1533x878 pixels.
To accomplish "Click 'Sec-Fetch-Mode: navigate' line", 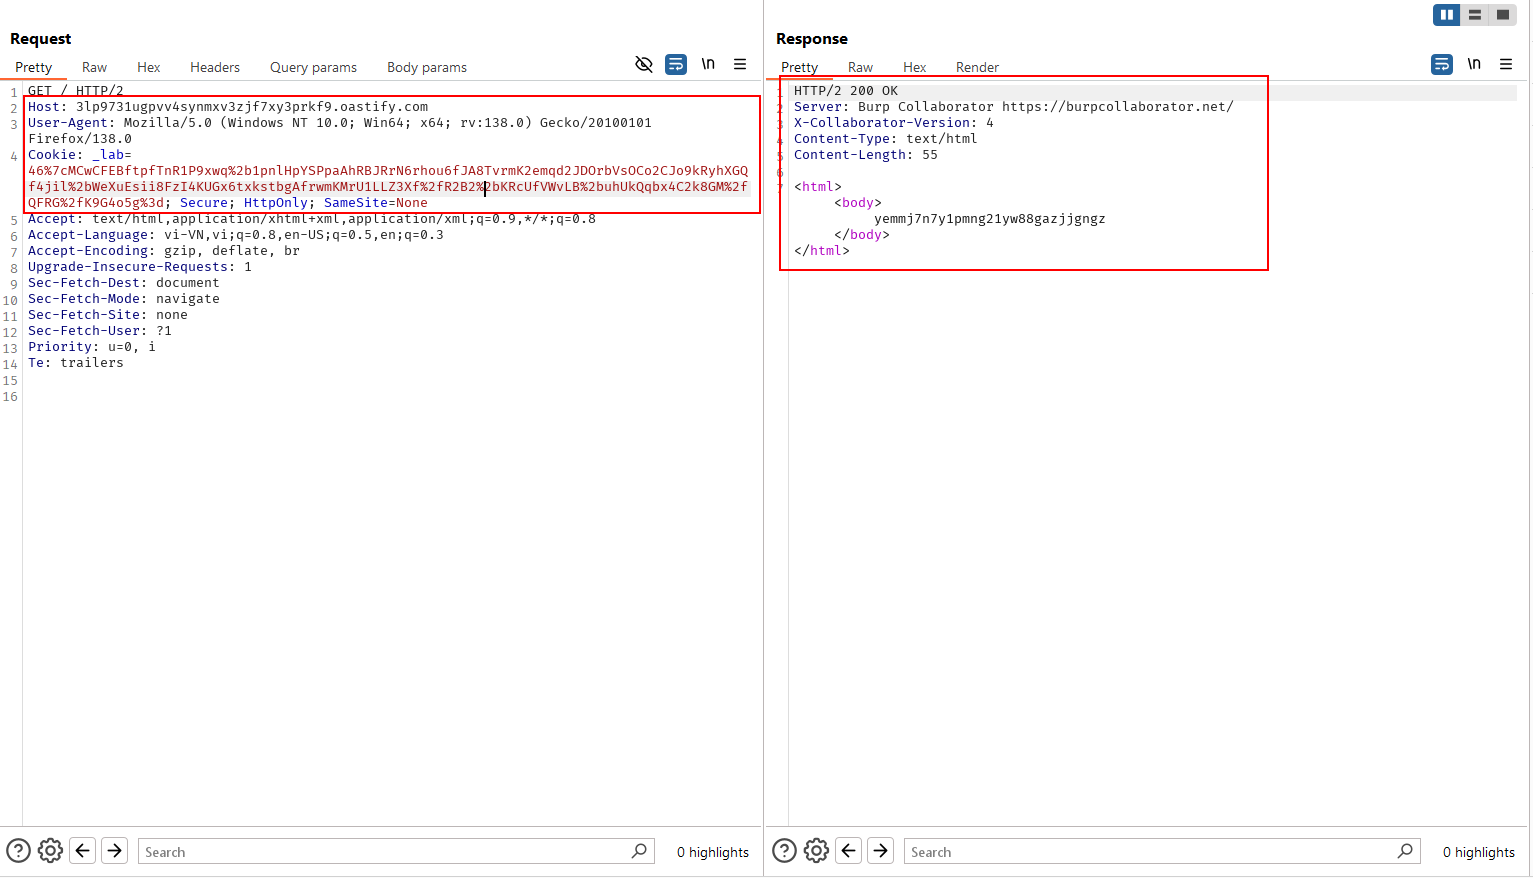I will point(124,299).
